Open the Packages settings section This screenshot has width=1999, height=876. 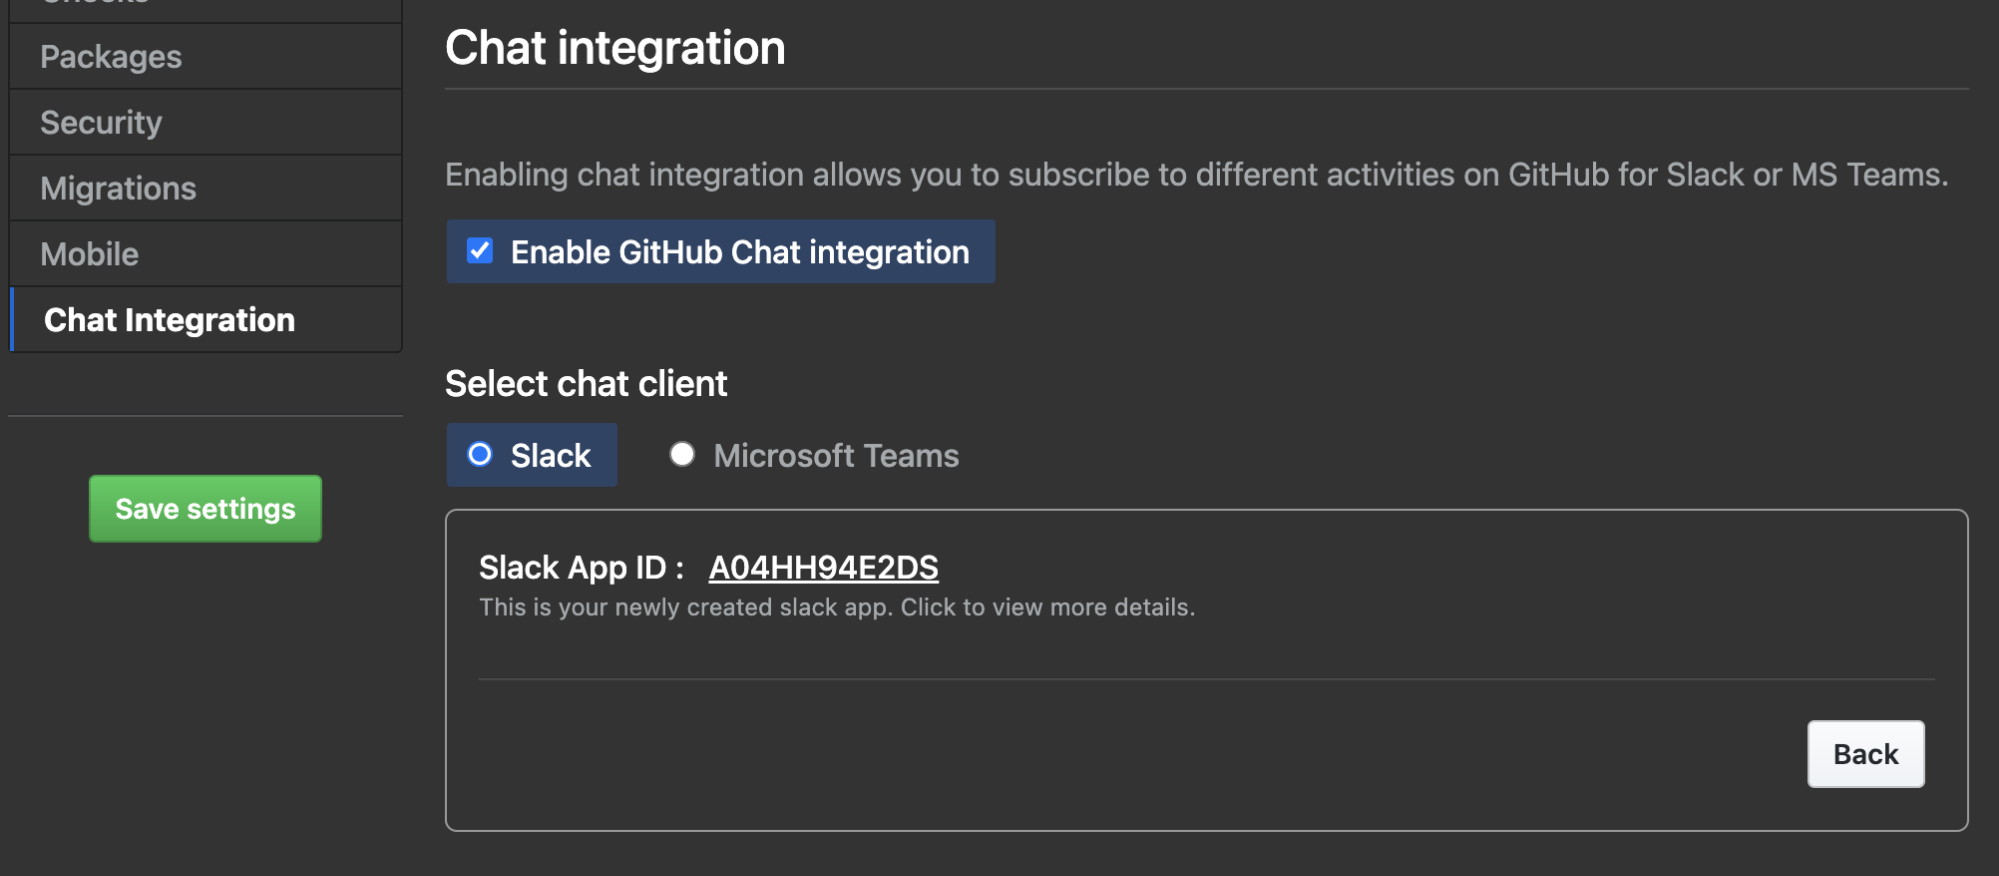[111, 57]
